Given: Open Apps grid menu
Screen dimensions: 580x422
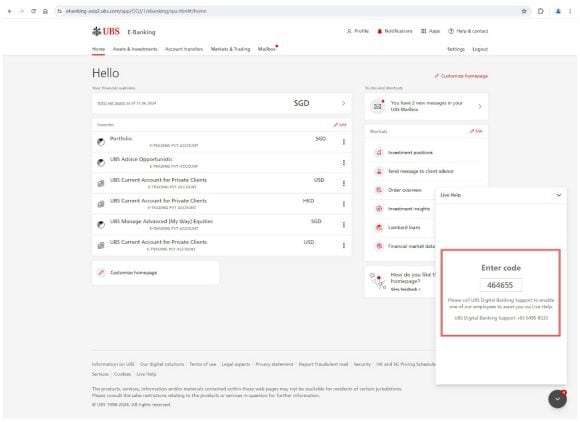Looking at the screenshot, I should [x=430, y=31].
